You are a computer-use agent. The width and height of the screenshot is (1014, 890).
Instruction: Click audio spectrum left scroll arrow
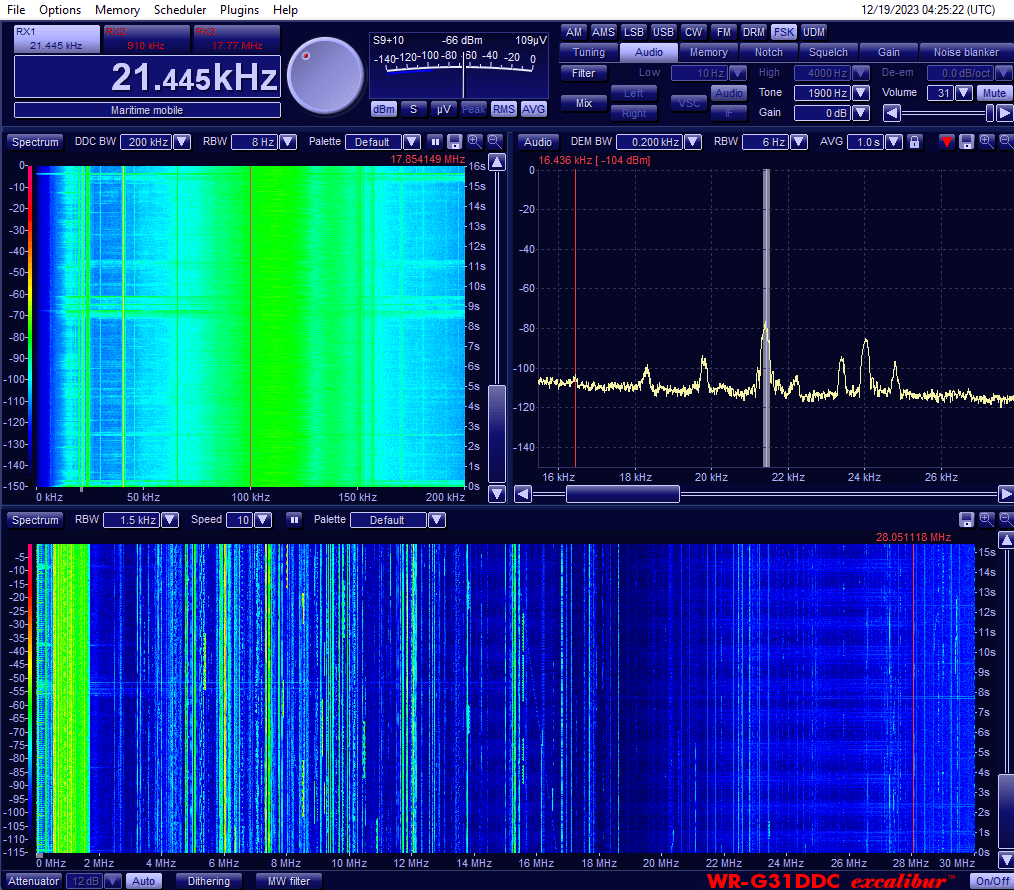(x=523, y=494)
